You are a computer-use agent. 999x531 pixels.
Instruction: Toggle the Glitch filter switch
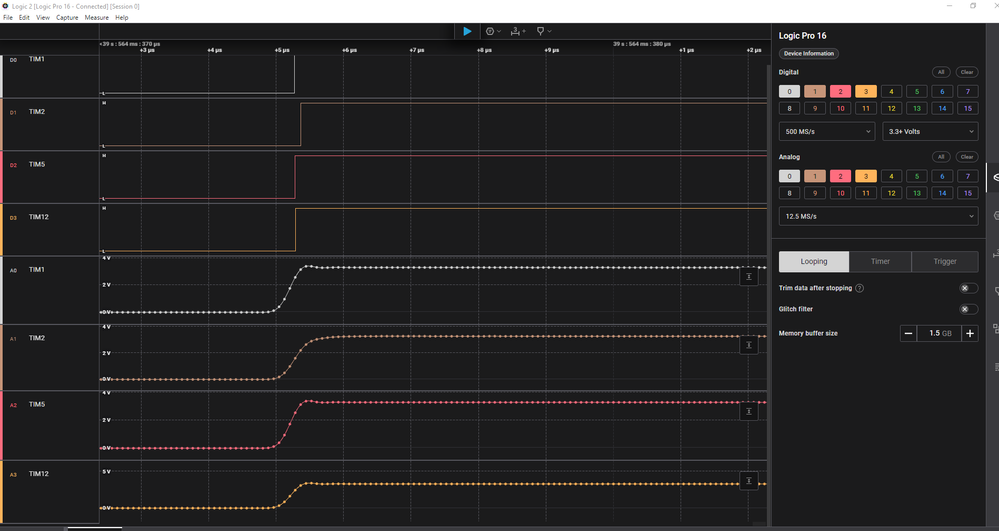coord(968,309)
